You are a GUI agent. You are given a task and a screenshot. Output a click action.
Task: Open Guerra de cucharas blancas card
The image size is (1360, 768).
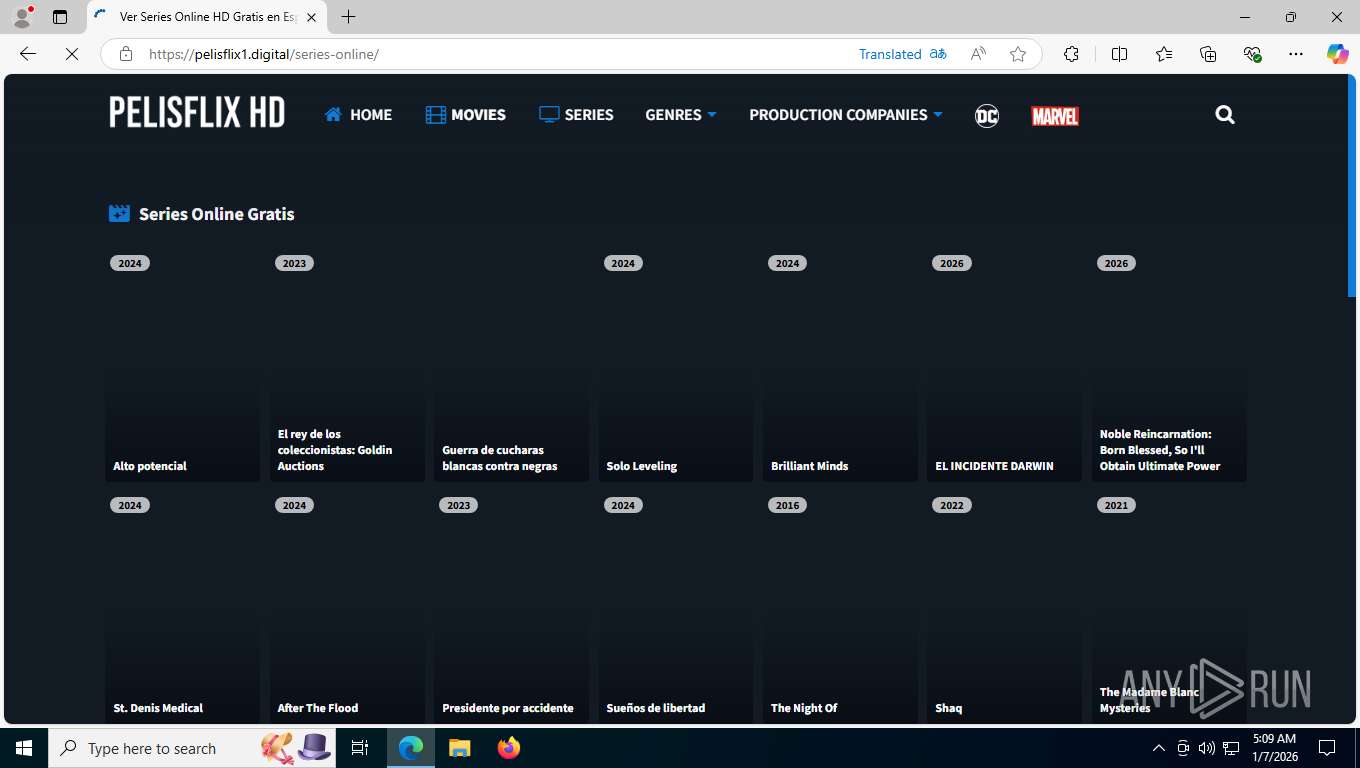[511, 365]
